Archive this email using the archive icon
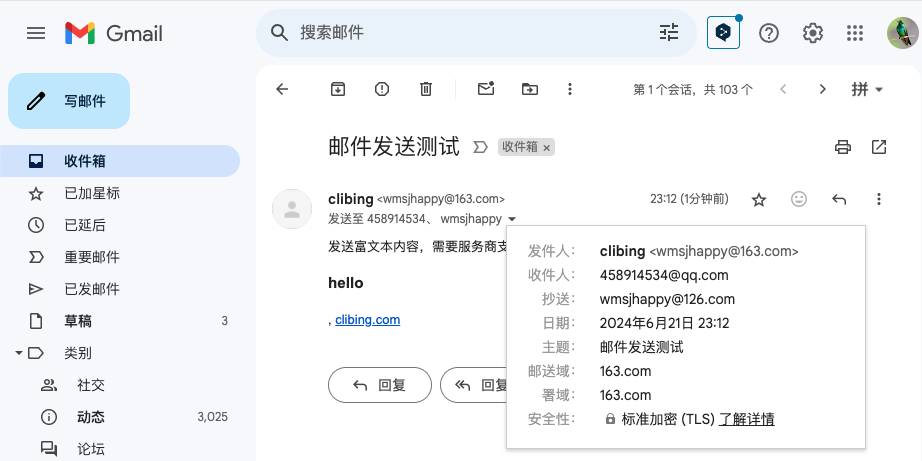This screenshot has width=922, height=461. 338,89
